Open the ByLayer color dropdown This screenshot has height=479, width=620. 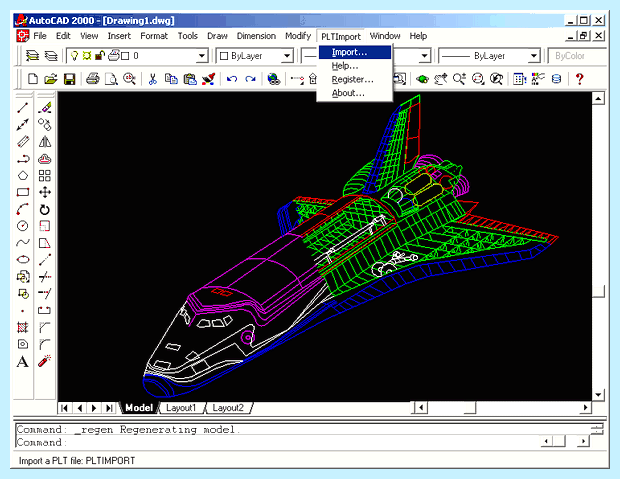point(255,56)
